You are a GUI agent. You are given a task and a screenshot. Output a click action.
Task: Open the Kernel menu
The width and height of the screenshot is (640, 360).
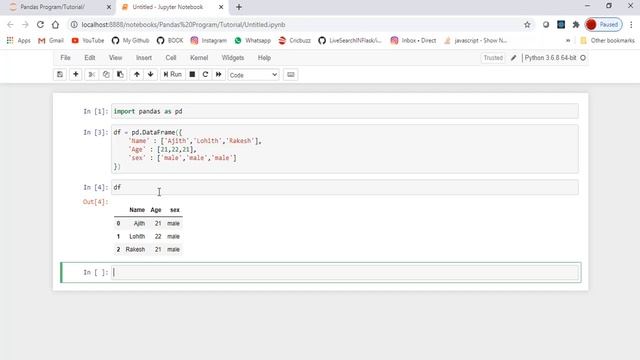pos(199,58)
